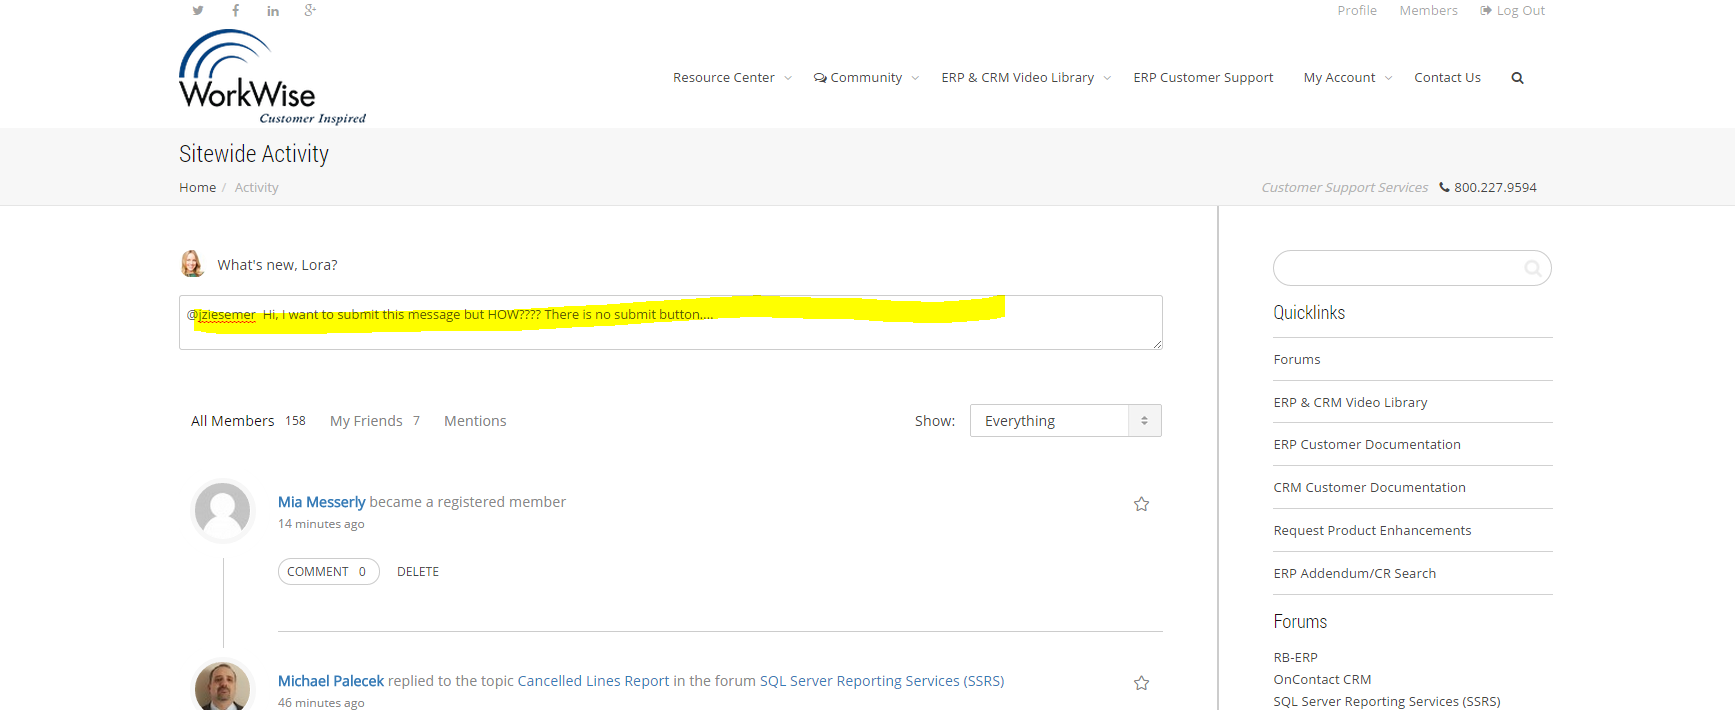Viewport: 1735px width, 710px height.
Task: Click the Comment button on Mia's activity
Action: click(328, 572)
